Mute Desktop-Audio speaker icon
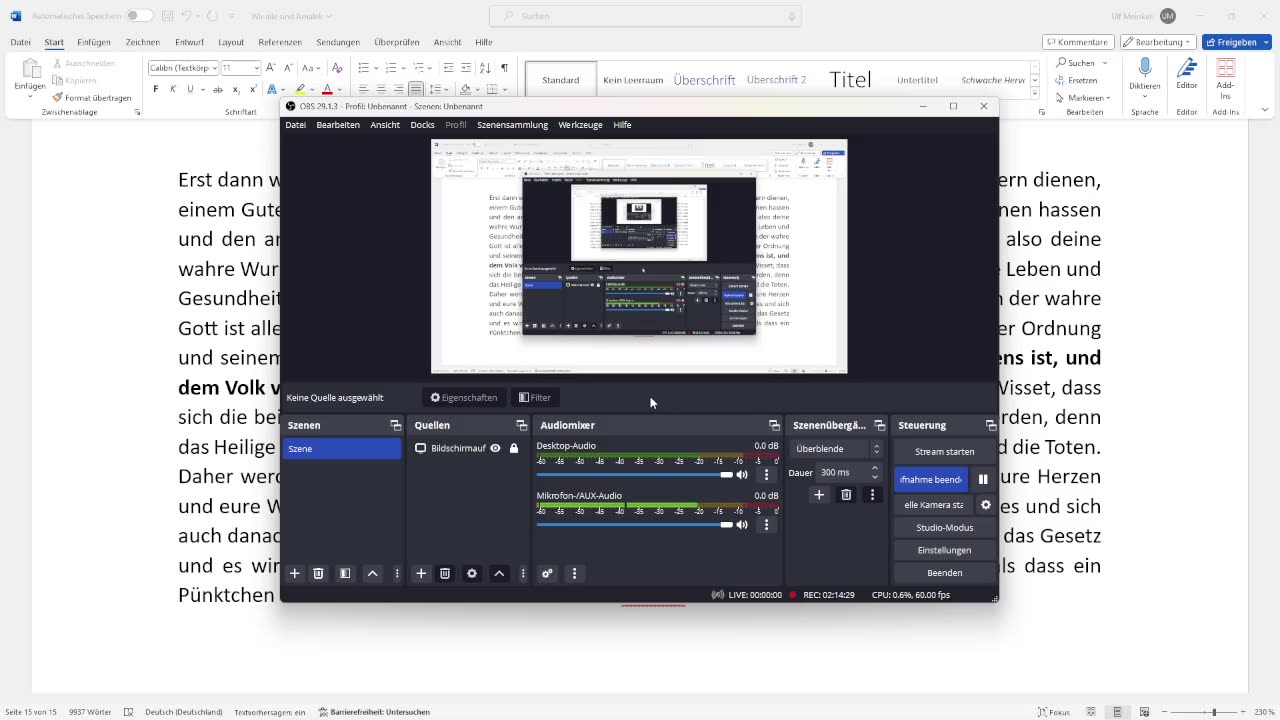The height and width of the screenshot is (720, 1280). coord(742,474)
